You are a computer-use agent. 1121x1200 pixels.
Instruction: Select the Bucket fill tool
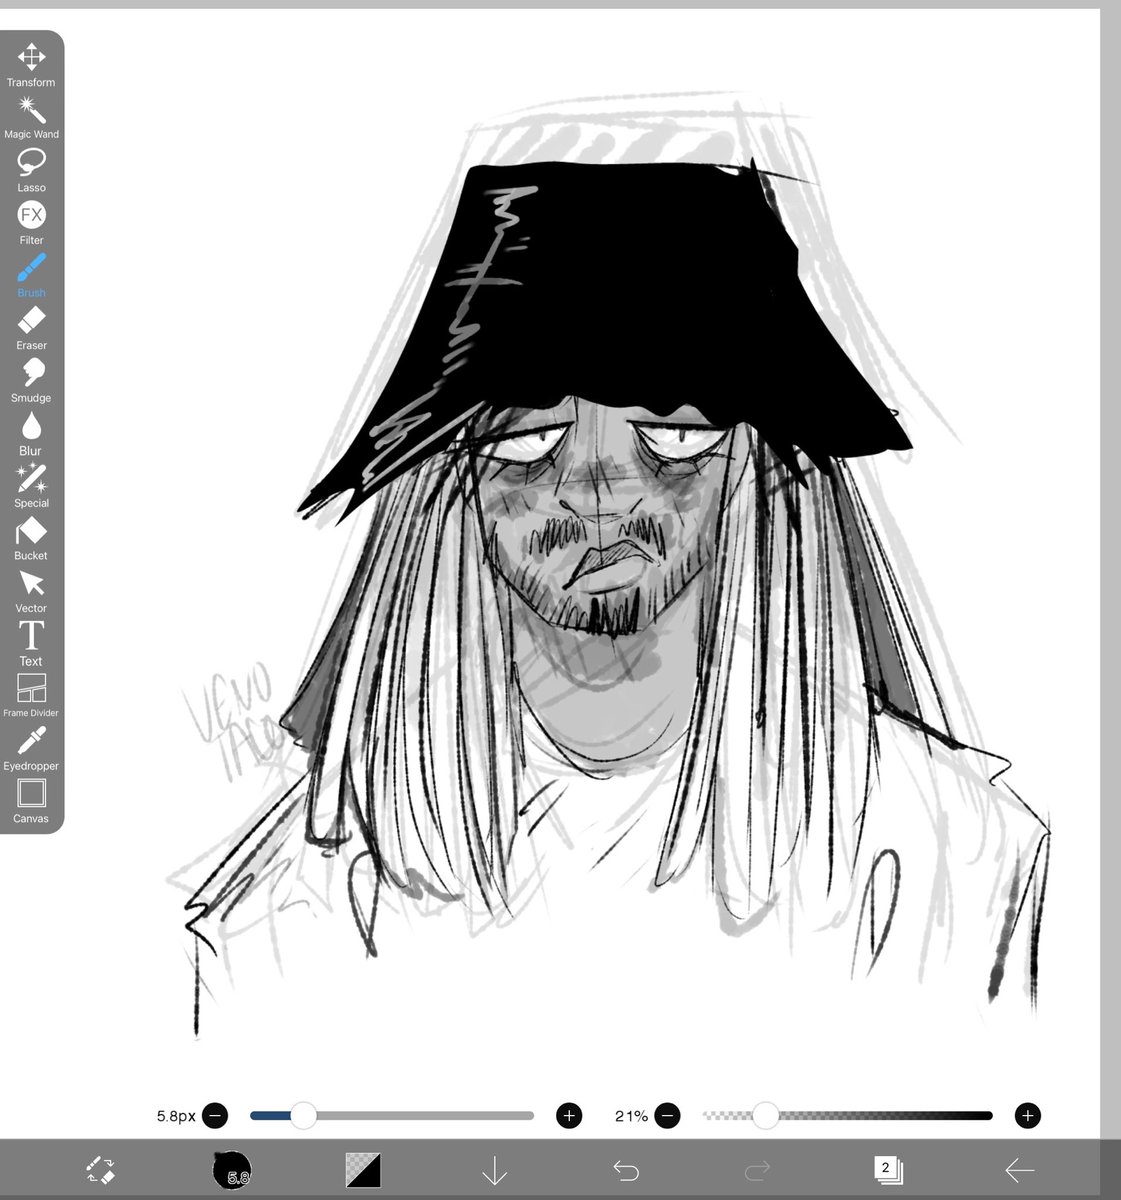click(31, 539)
